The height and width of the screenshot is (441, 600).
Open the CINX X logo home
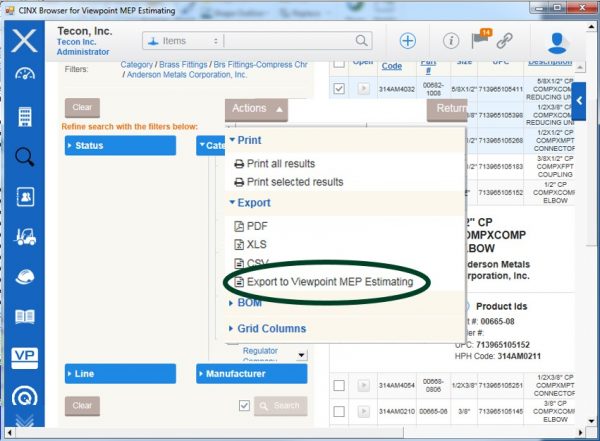[24, 41]
